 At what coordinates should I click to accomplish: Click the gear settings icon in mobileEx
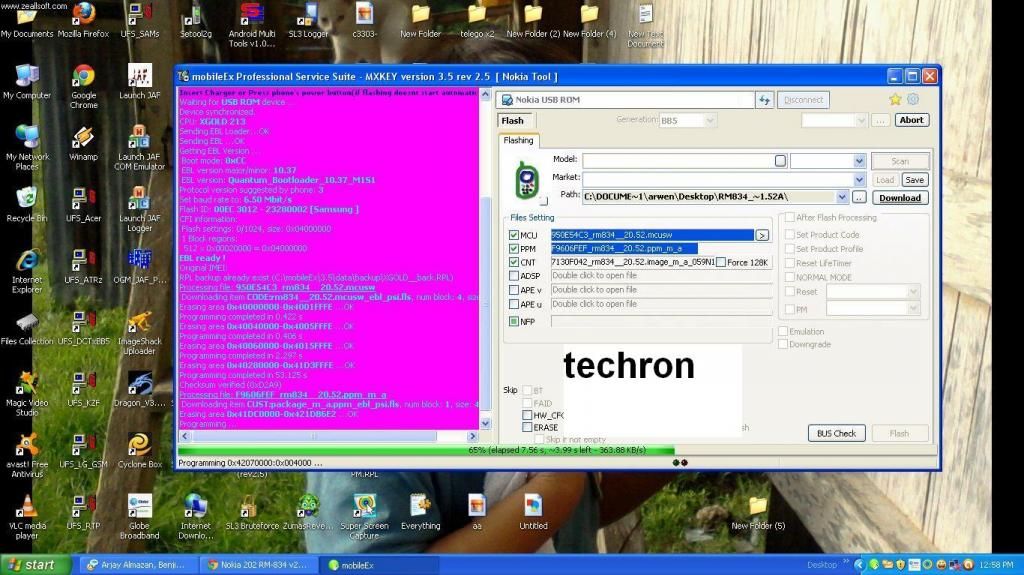pos(912,99)
